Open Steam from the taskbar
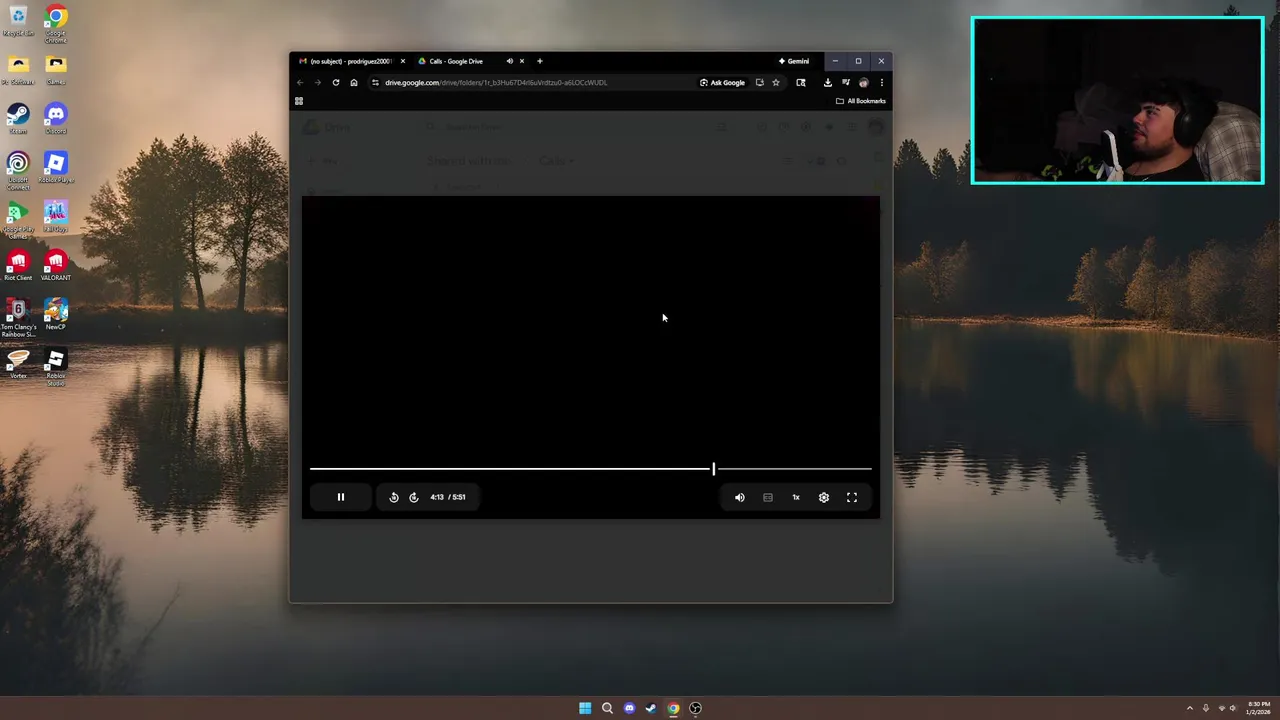The image size is (1280, 720). pos(651,708)
